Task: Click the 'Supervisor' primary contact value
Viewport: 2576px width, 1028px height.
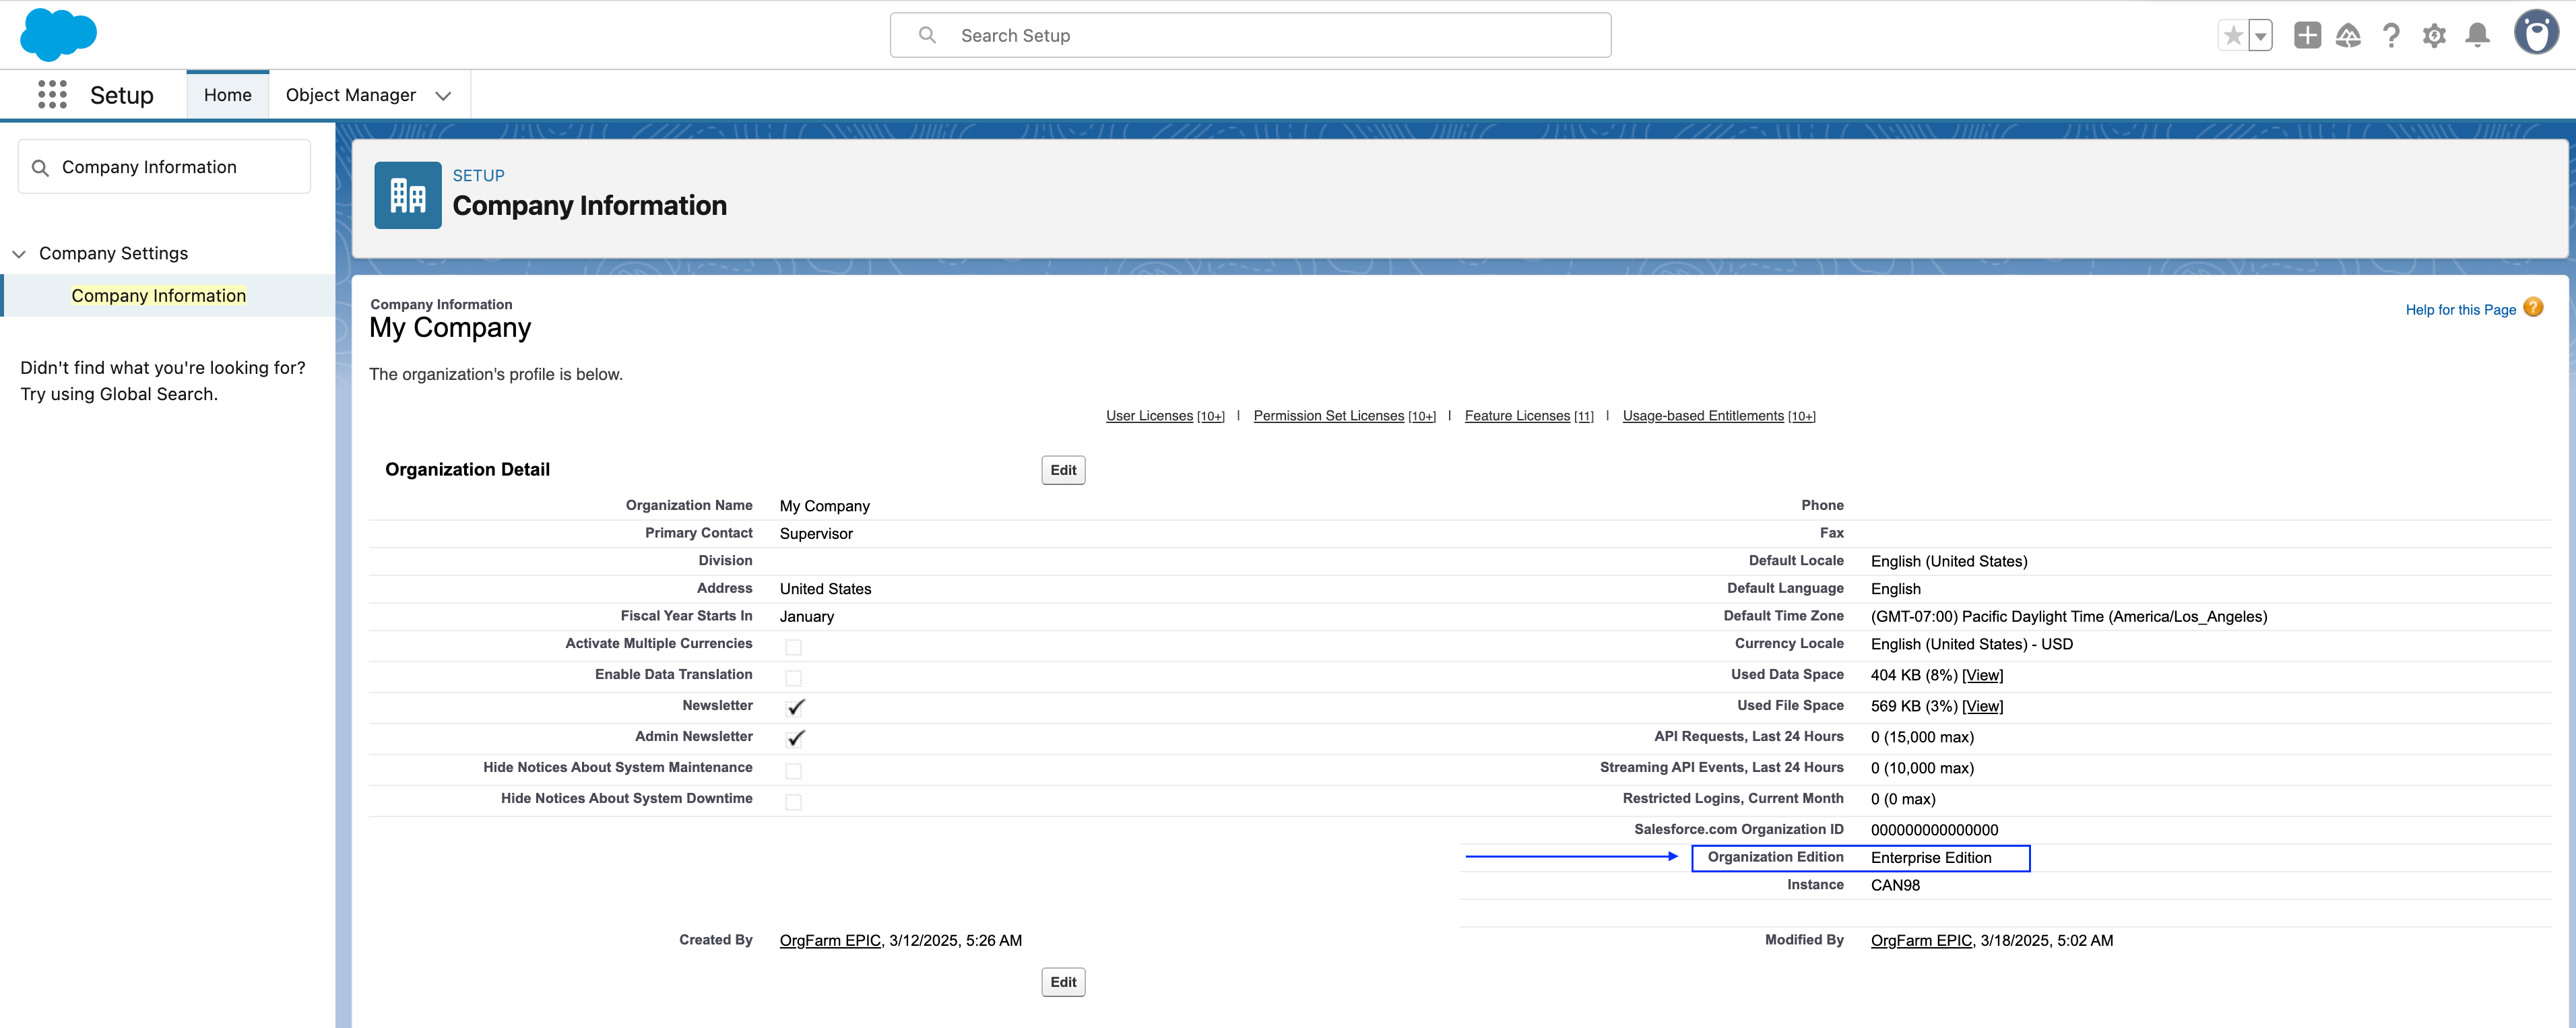Action: [x=816, y=534]
